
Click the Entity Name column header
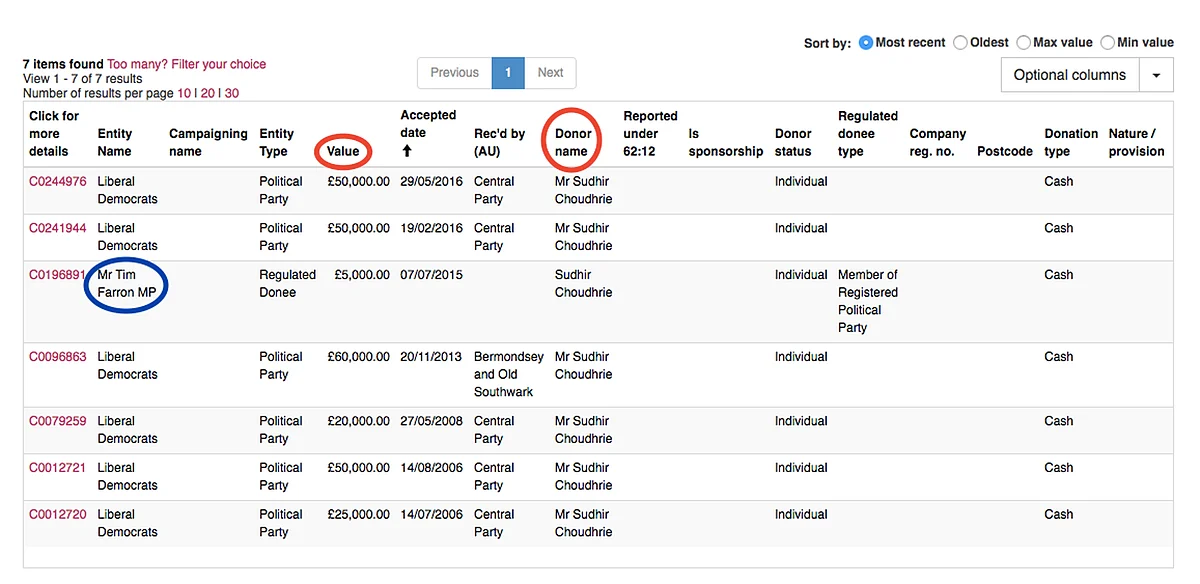[x=115, y=142]
